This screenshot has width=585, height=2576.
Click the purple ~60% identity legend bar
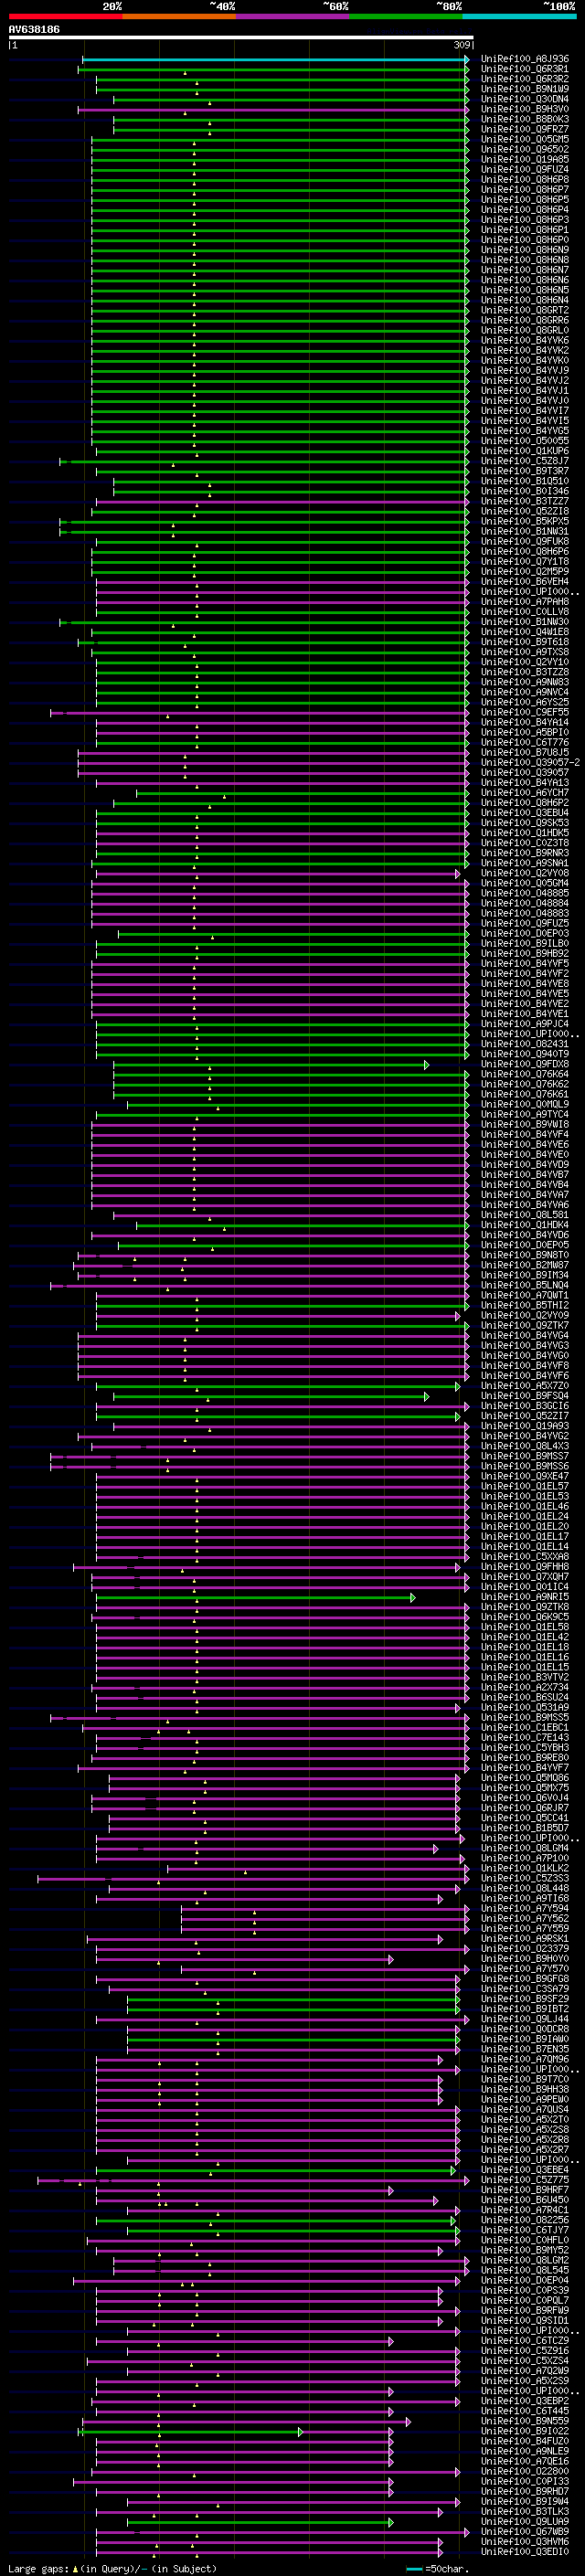click(292, 16)
